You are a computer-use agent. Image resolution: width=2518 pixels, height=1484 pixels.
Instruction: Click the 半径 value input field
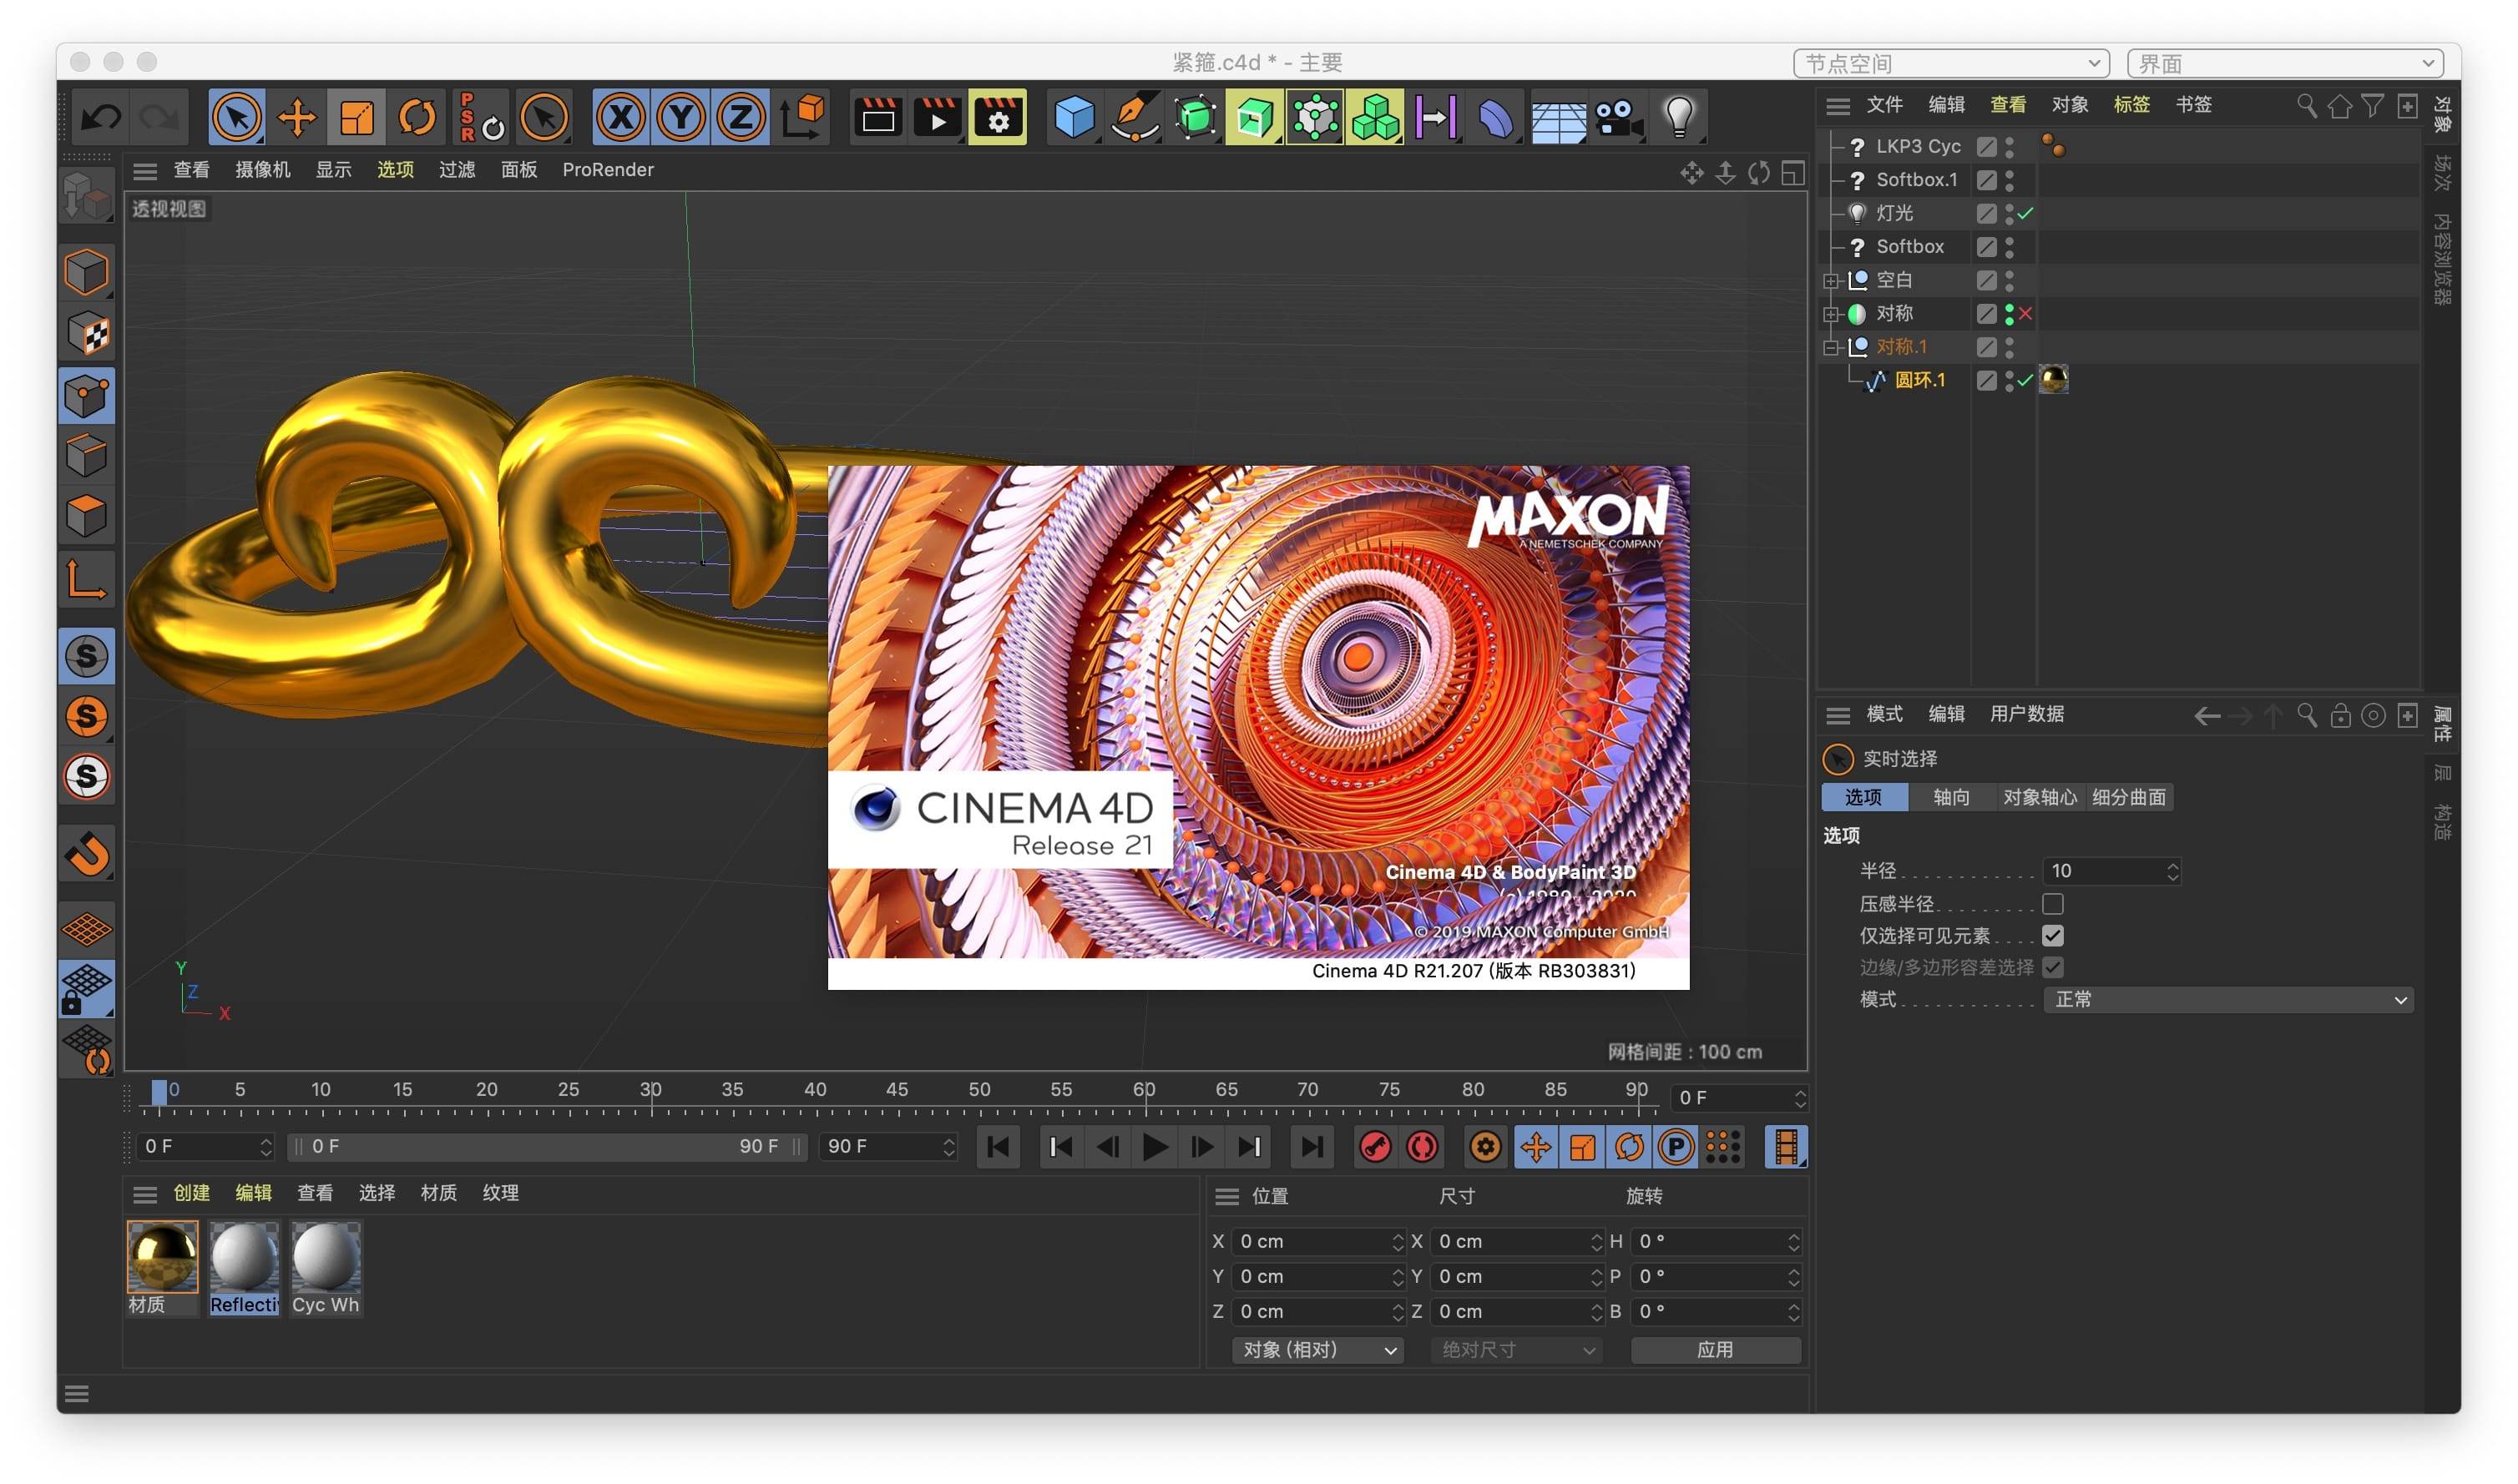[2100, 871]
